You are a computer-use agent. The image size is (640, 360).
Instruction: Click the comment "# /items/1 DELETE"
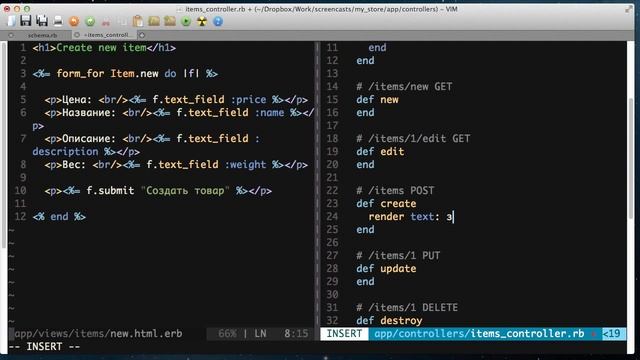click(x=407, y=308)
